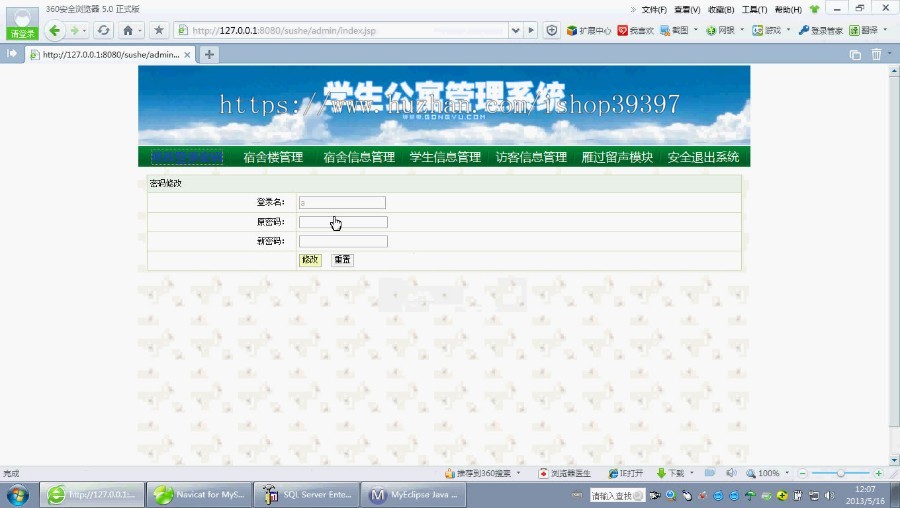Screen dimensions: 900x508
Task: Expand the 100% zoom dropdown arrow
Action: pos(787,472)
